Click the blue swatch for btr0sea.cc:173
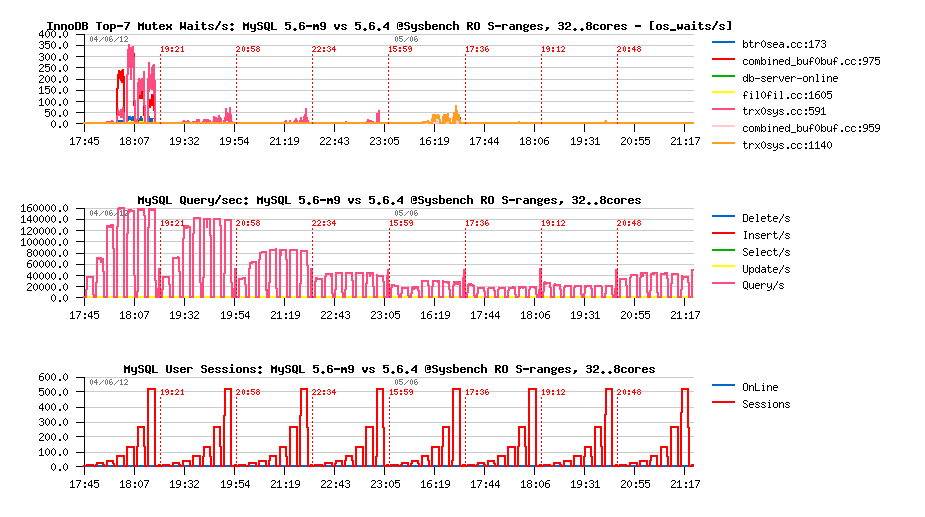This screenshot has width=925, height=517. (723, 42)
